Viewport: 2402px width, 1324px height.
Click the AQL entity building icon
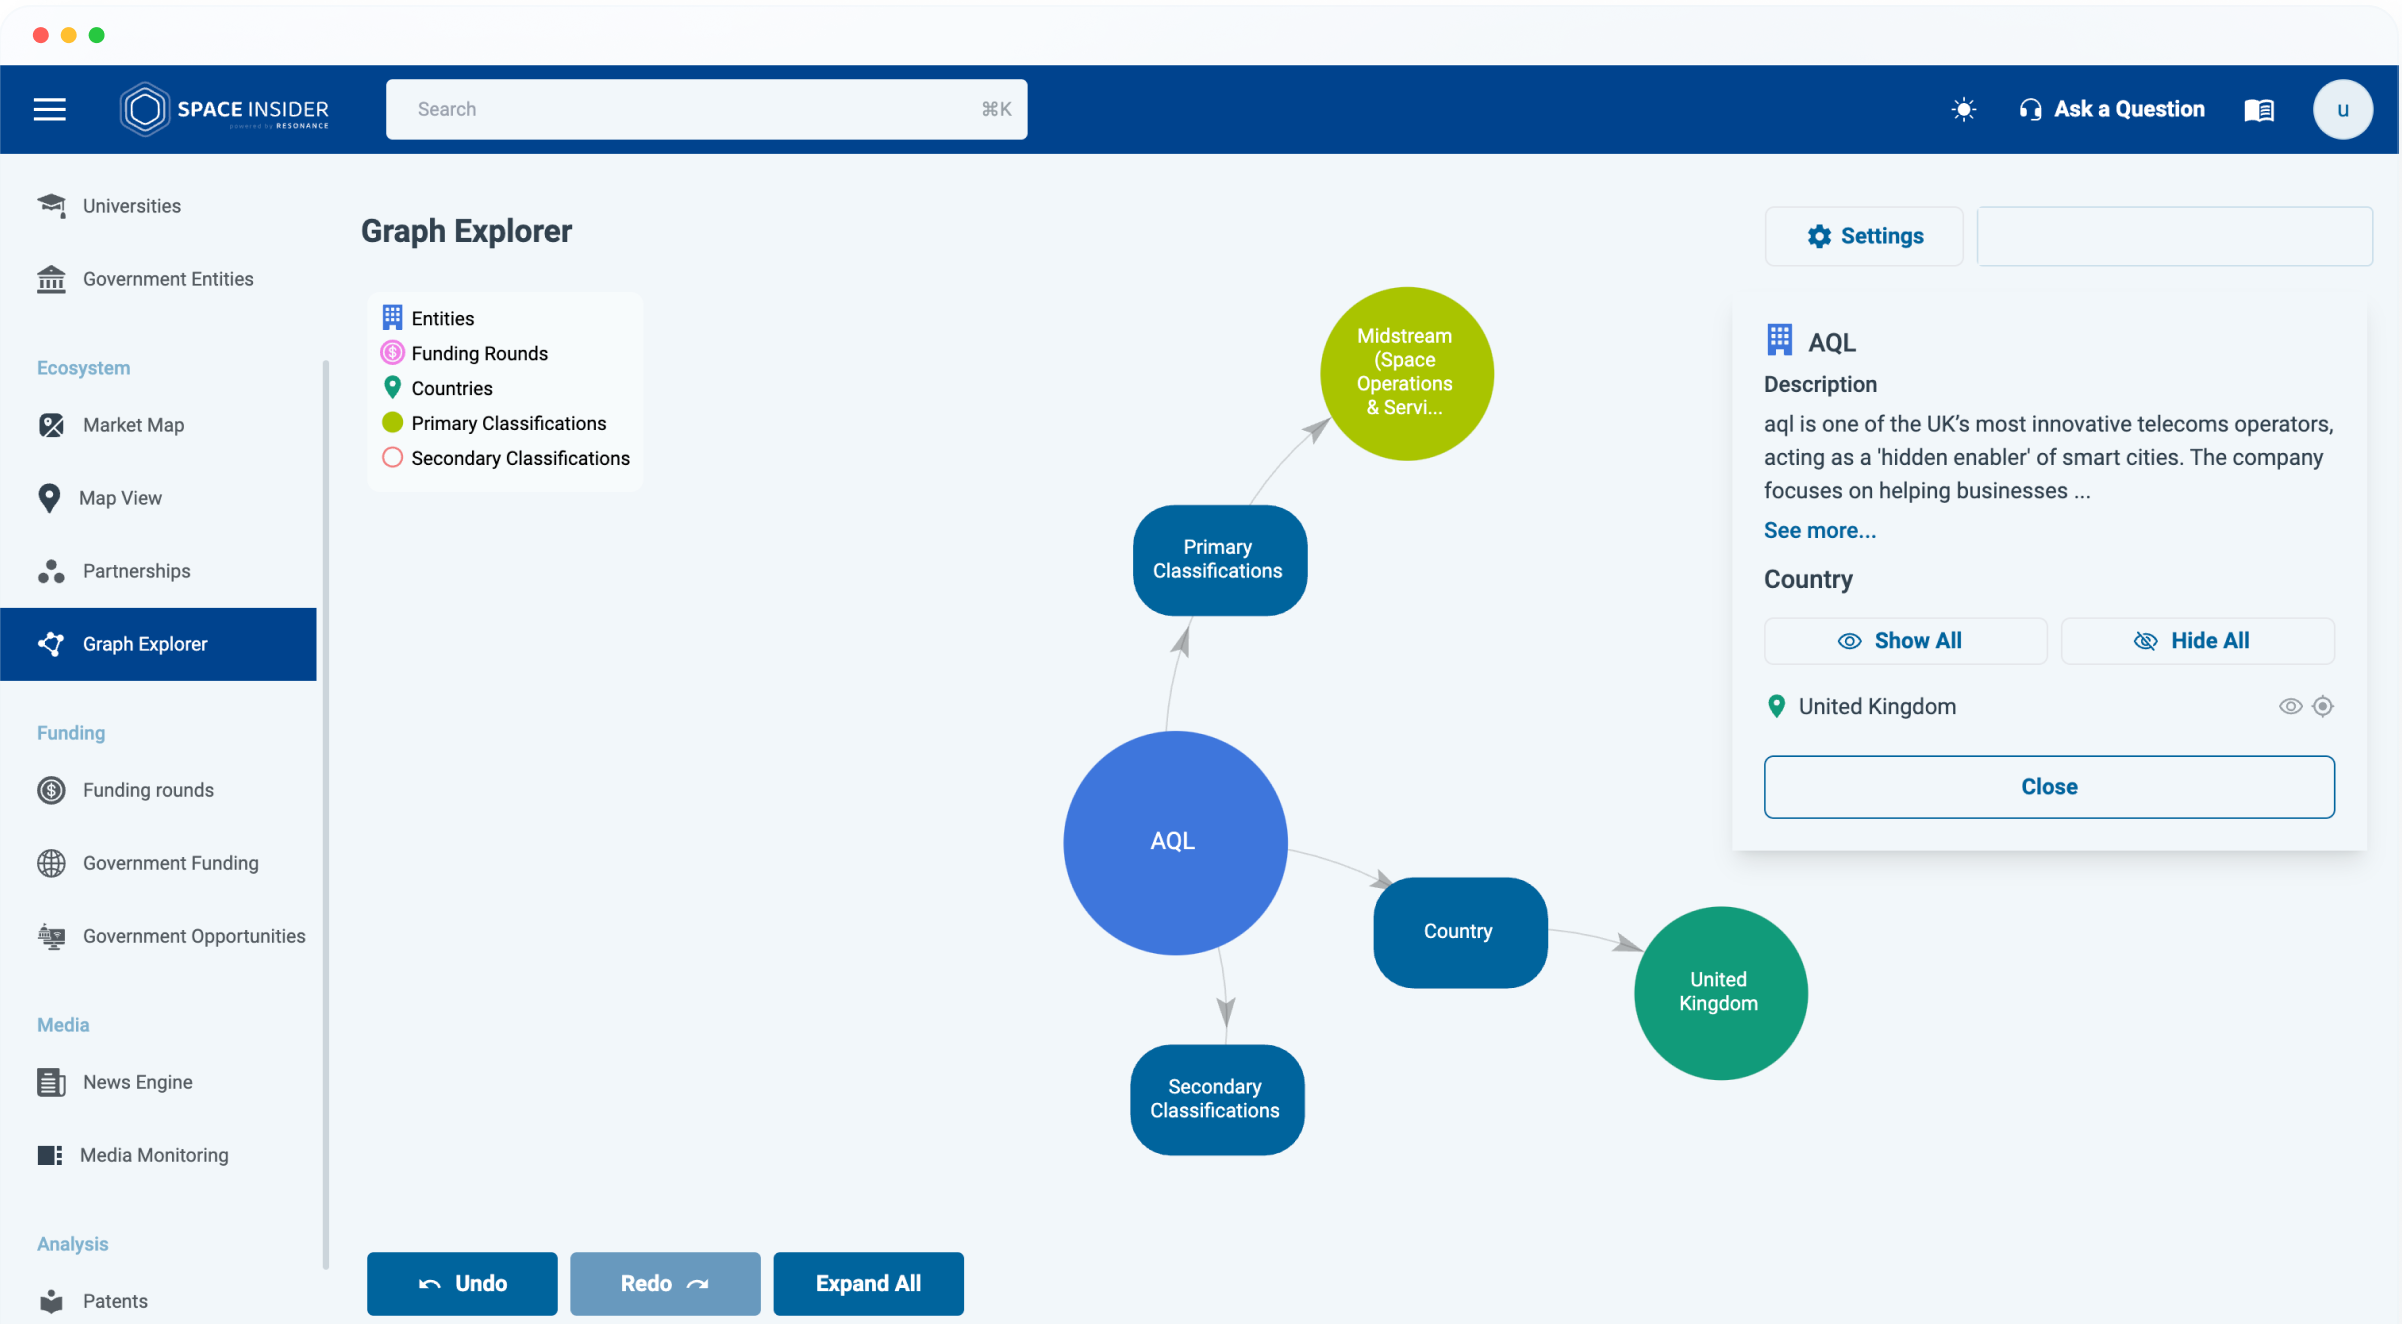click(x=1779, y=340)
